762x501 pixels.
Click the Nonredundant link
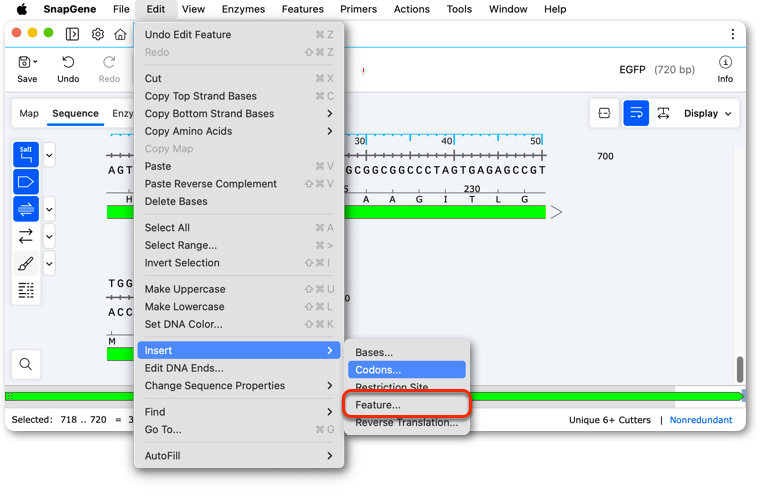click(700, 420)
